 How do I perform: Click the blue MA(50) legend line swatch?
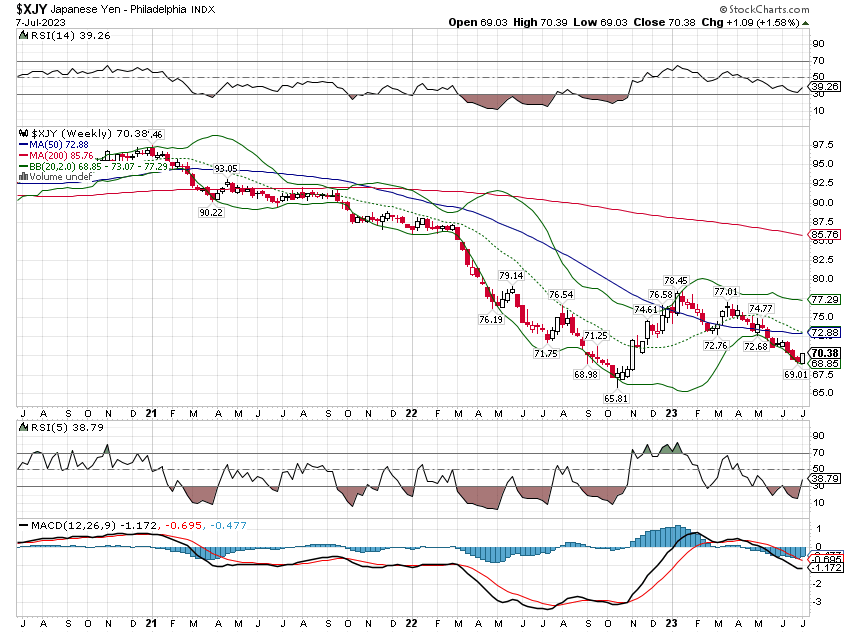pos(23,145)
